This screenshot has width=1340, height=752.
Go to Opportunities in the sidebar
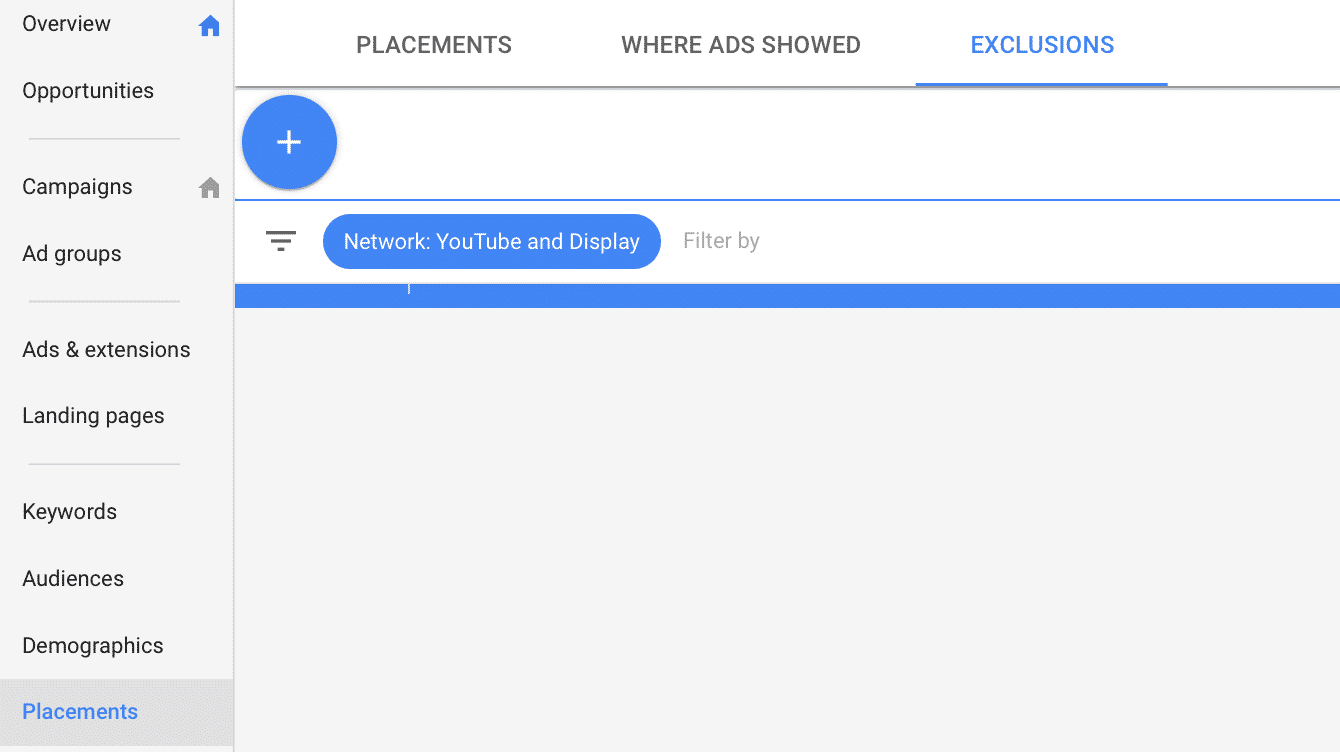pyautogui.click(x=88, y=91)
